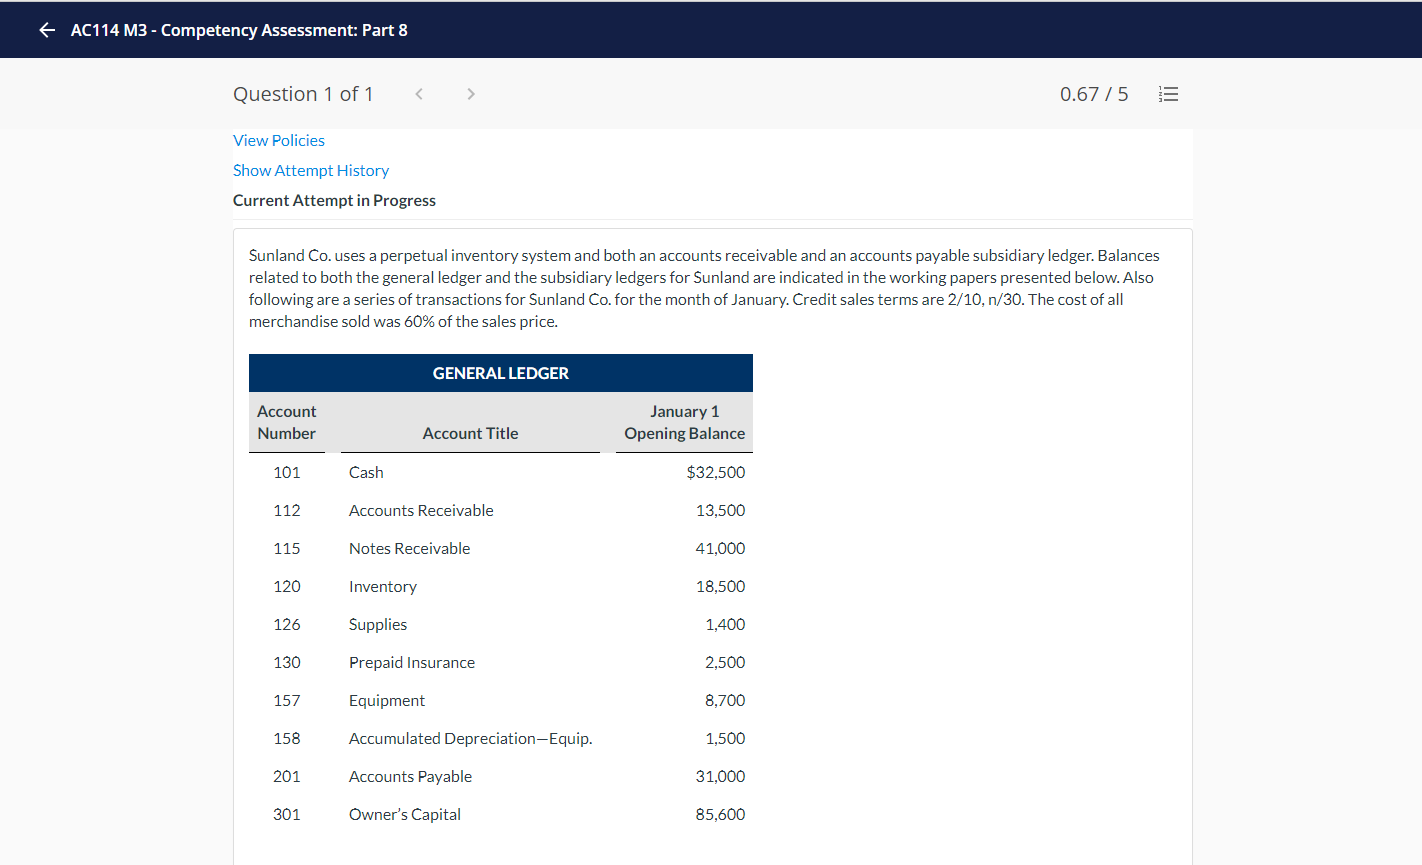Click the back arrow beside AC114 M3
1422x865 pixels.
[47, 30]
